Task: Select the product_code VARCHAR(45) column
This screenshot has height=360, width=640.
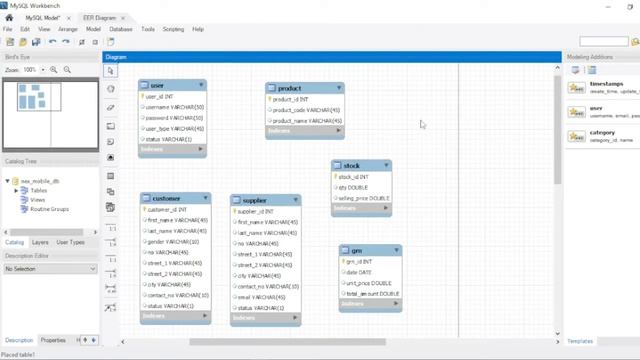Action: pos(304,110)
